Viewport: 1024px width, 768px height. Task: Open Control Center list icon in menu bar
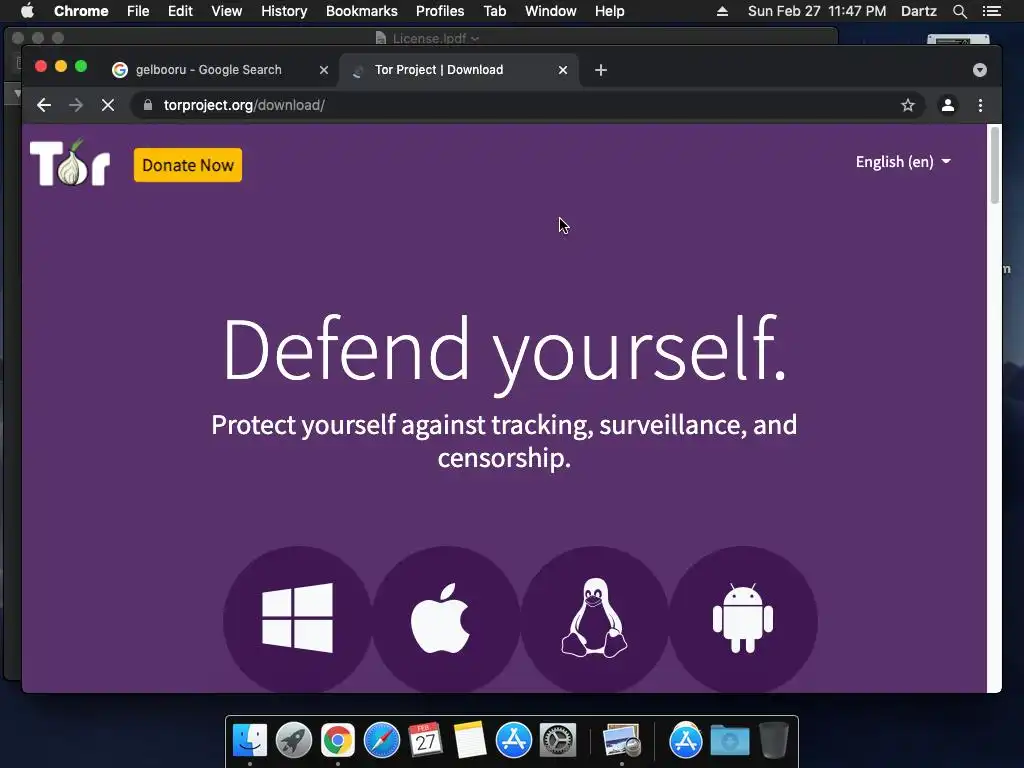coord(991,11)
